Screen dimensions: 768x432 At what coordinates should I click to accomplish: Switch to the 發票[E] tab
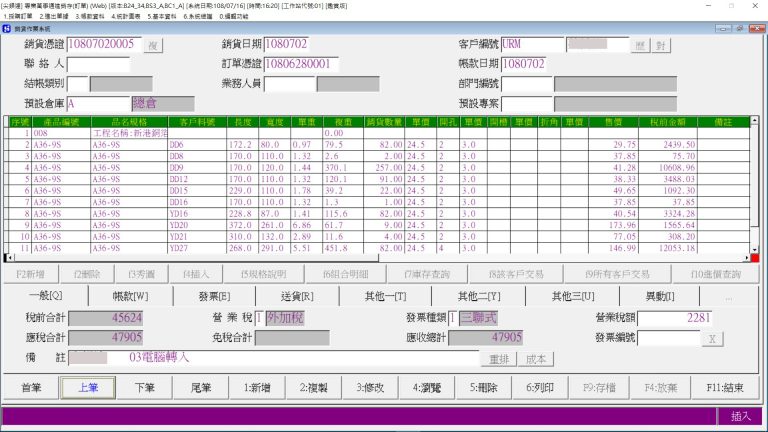coord(214,296)
